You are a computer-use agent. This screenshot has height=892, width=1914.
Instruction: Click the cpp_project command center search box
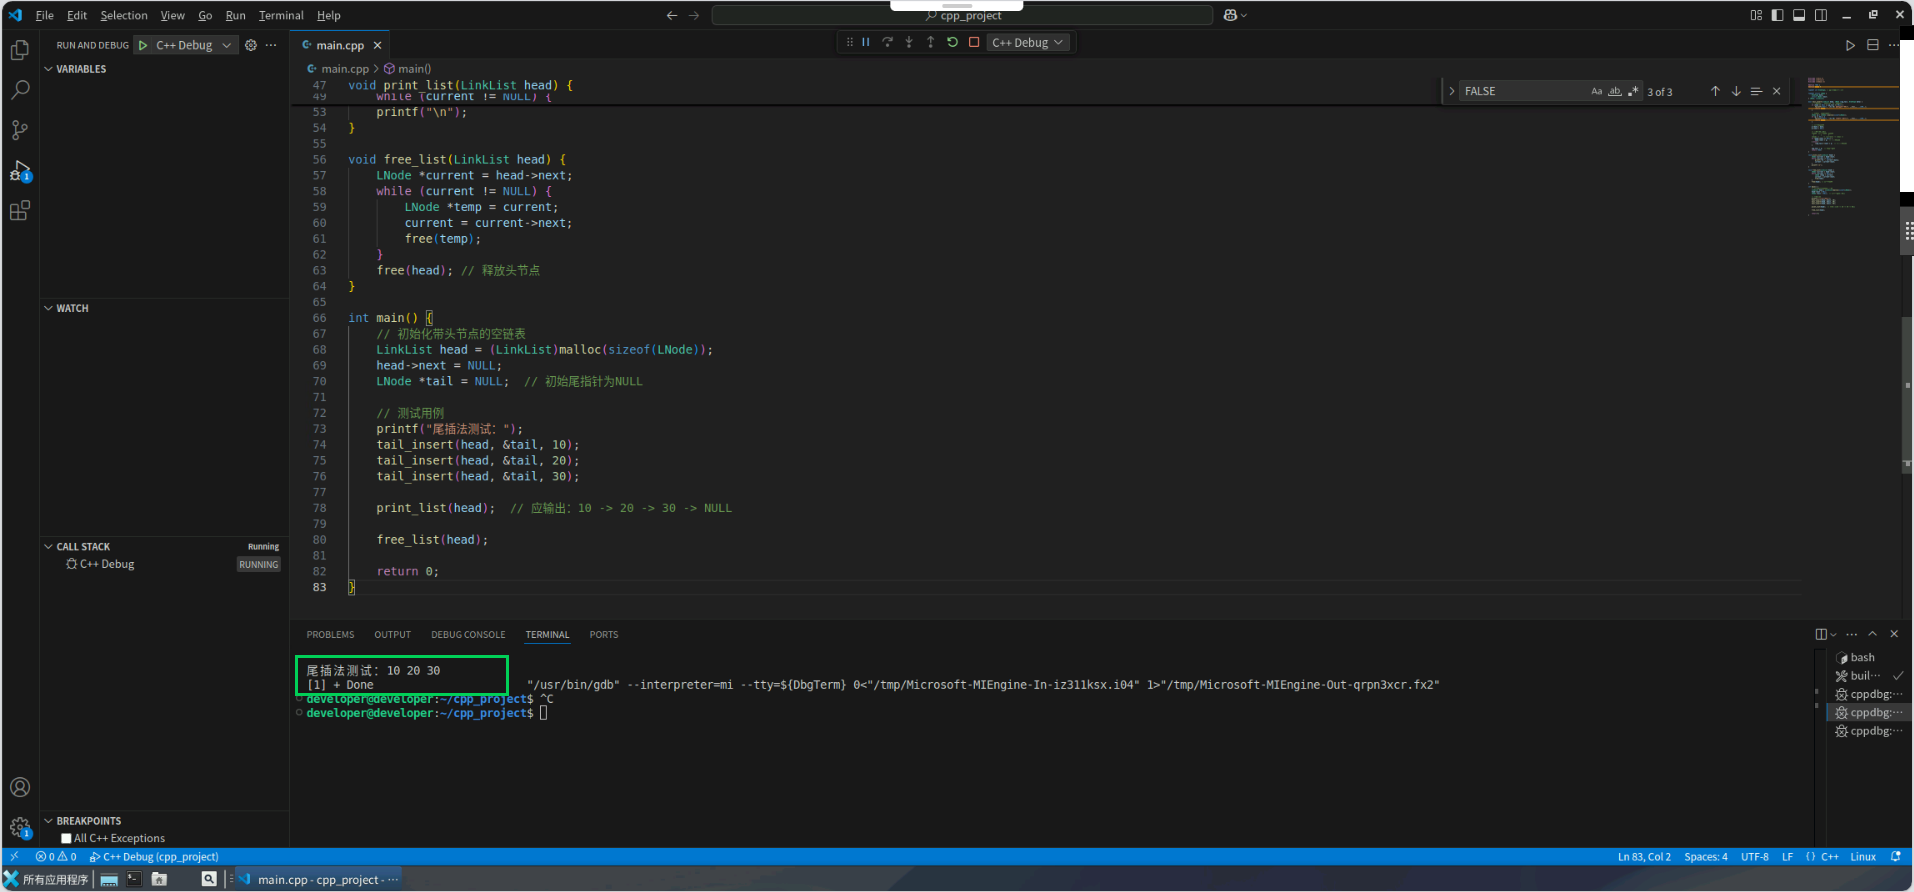[x=962, y=15]
